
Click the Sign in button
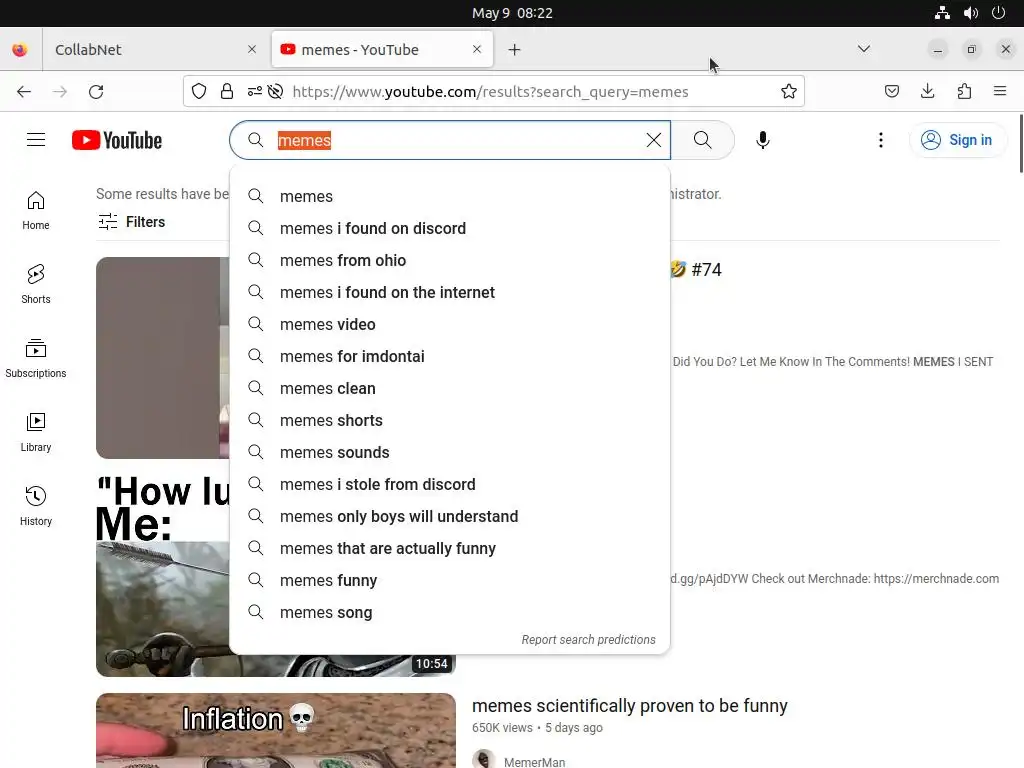click(957, 140)
